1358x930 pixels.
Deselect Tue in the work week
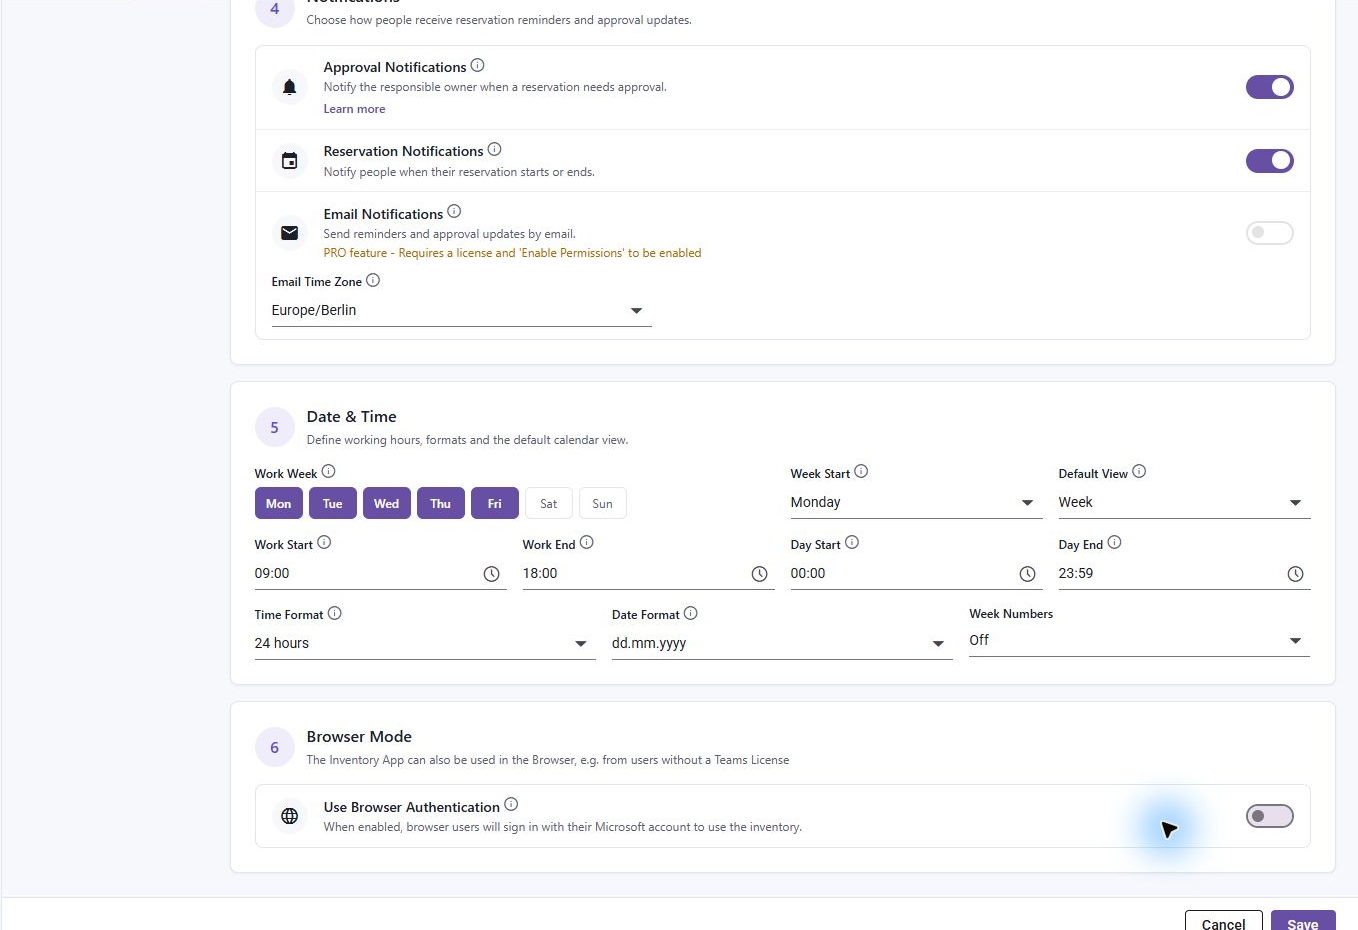click(x=333, y=503)
